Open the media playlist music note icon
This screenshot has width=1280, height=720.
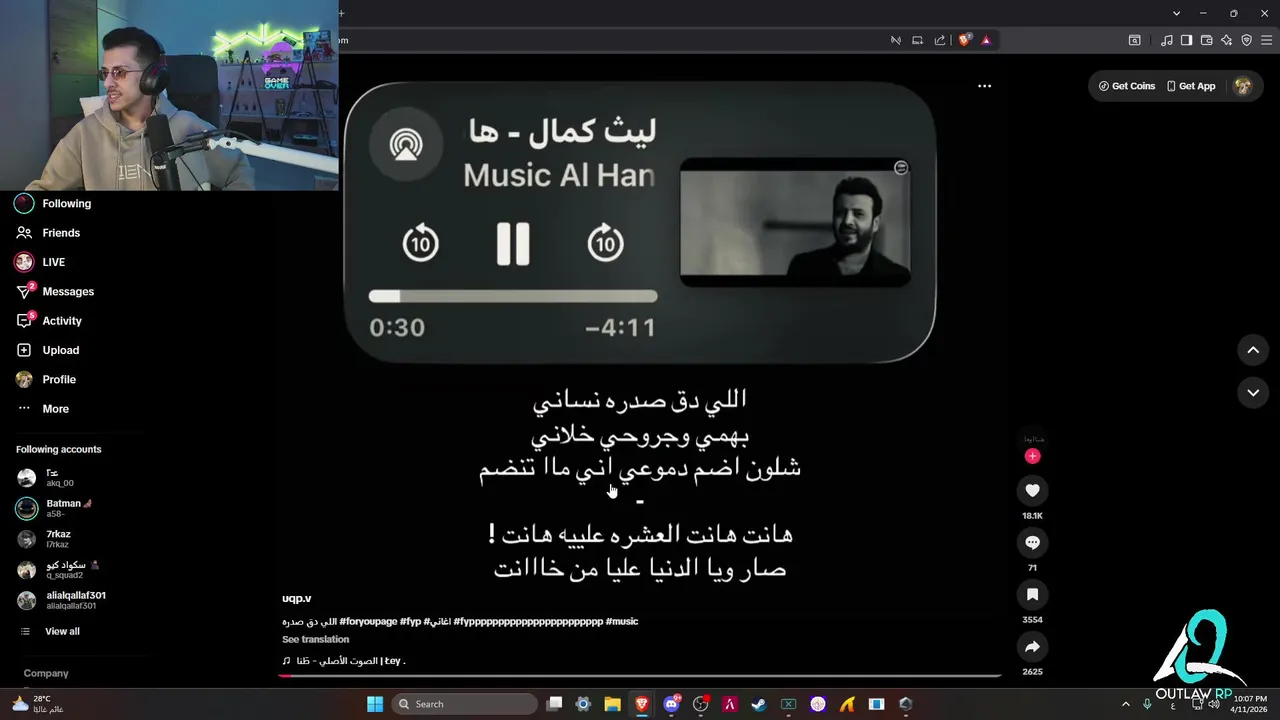[1166, 40]
